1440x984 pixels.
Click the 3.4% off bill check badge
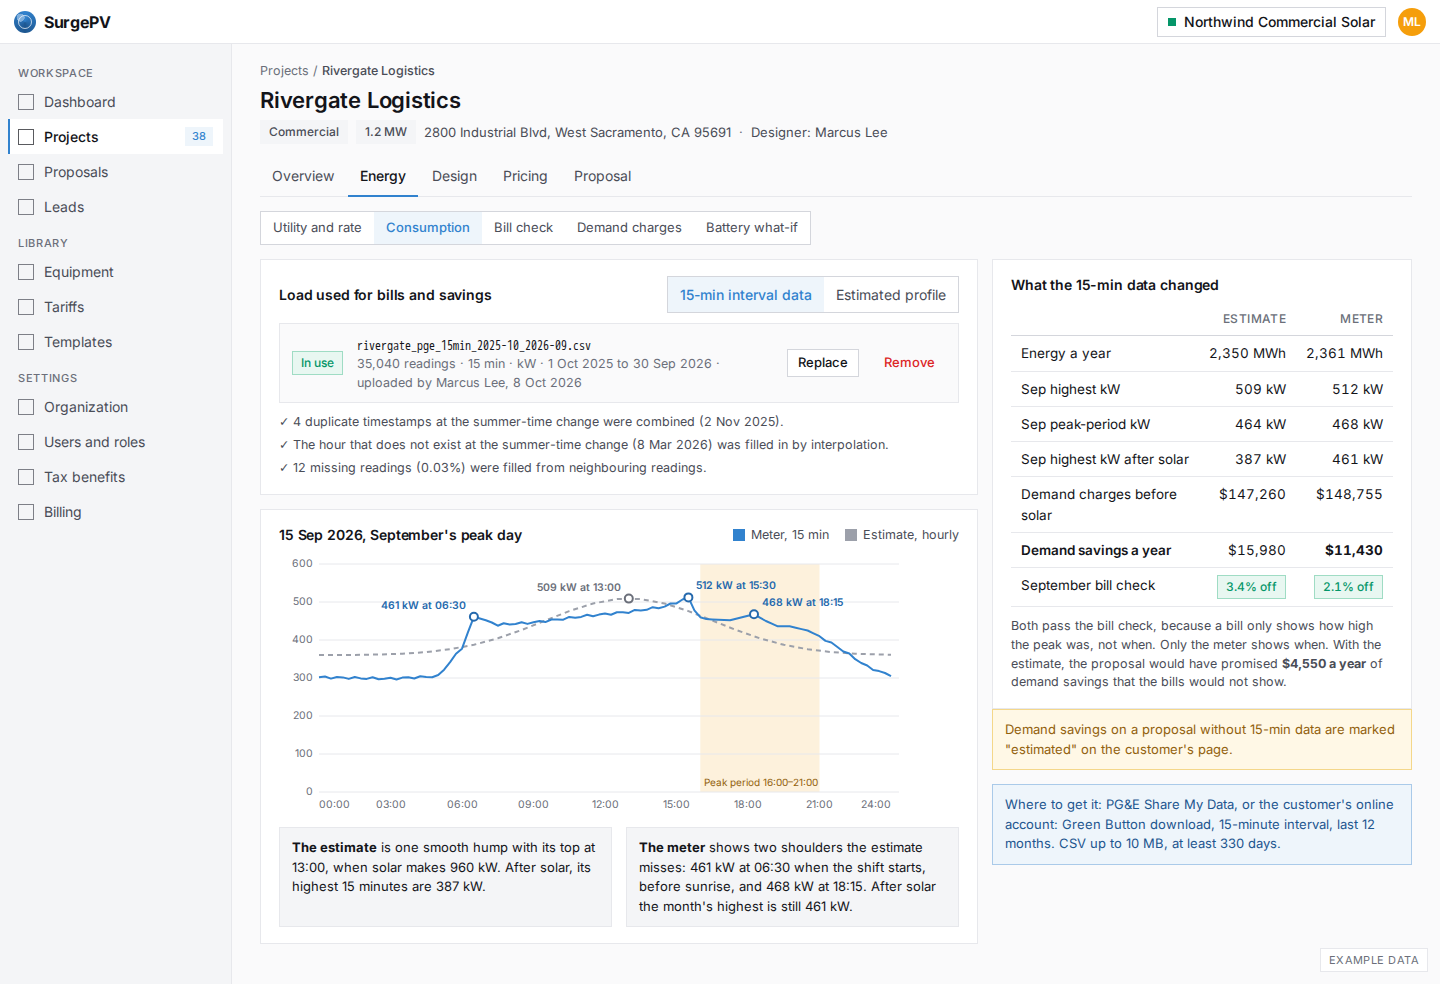tap(1251, 587)
